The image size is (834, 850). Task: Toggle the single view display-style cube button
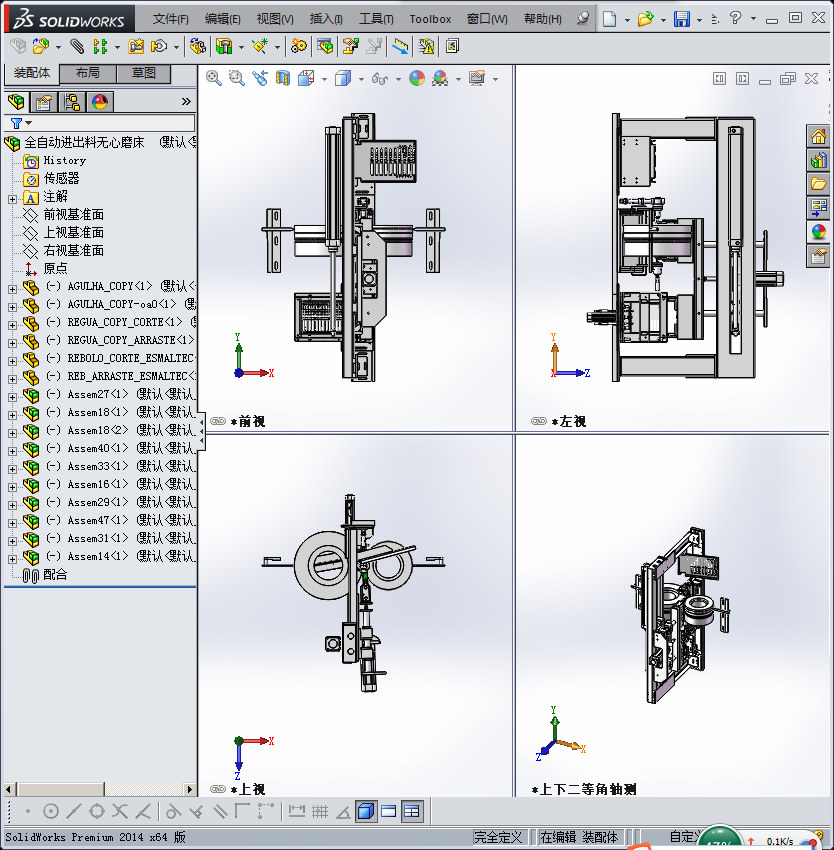366,811
